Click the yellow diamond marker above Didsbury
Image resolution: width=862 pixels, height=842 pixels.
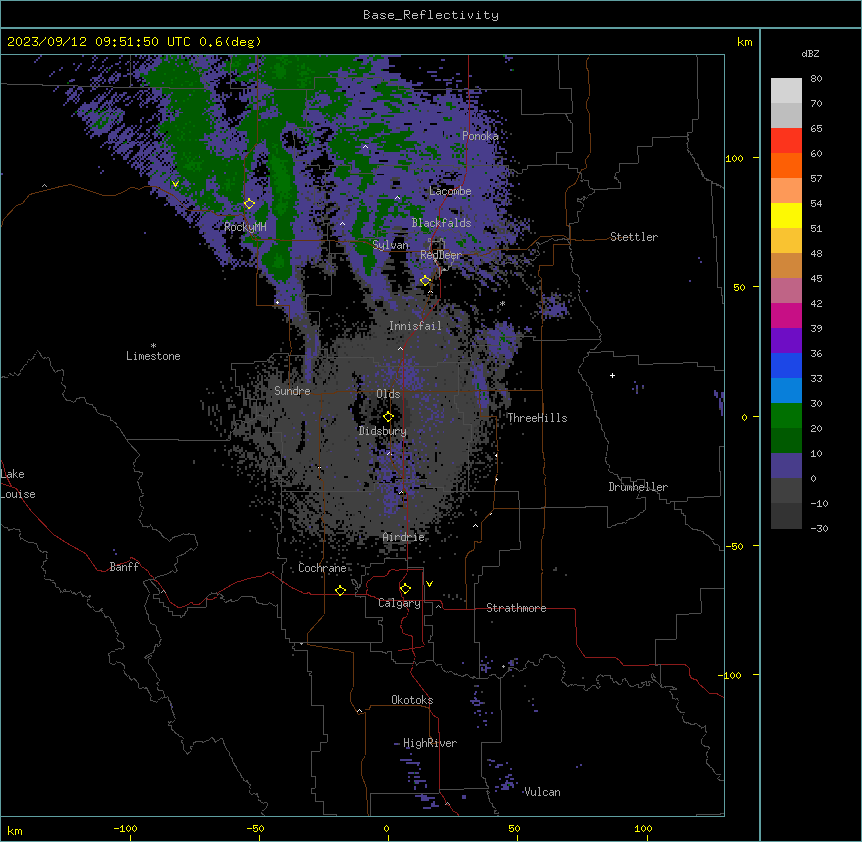388,417
